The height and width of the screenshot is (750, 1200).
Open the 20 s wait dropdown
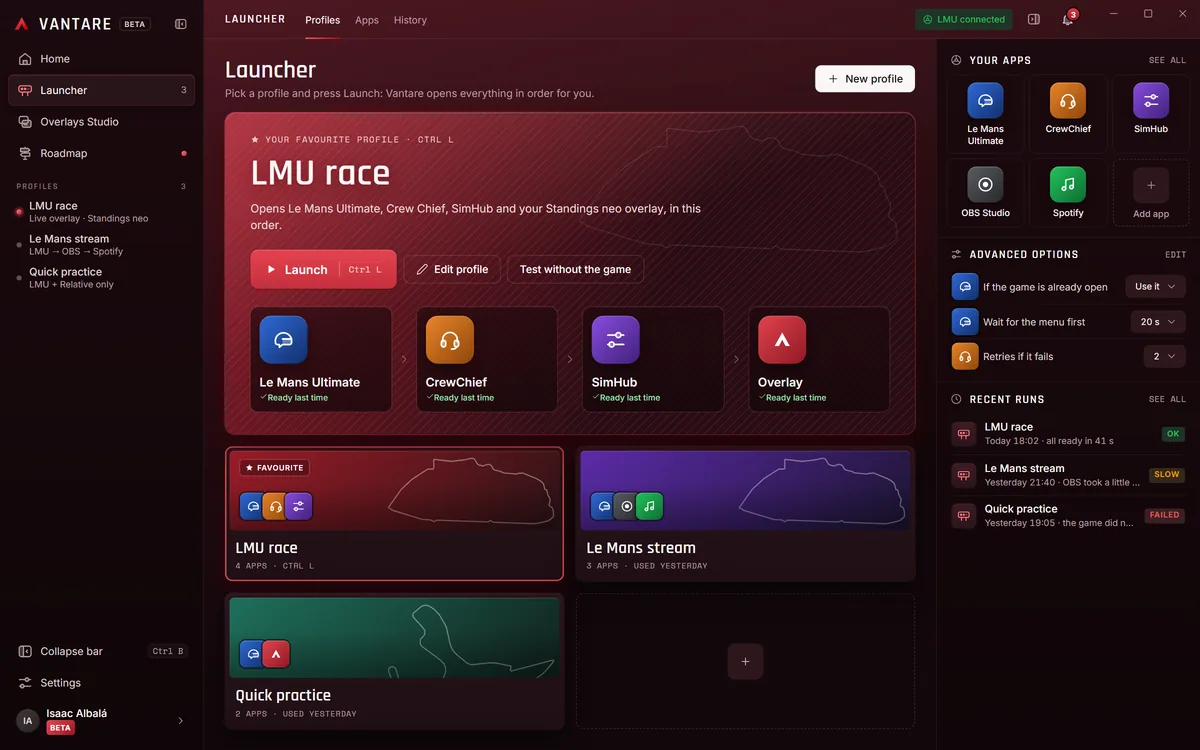coord(1158,322)
